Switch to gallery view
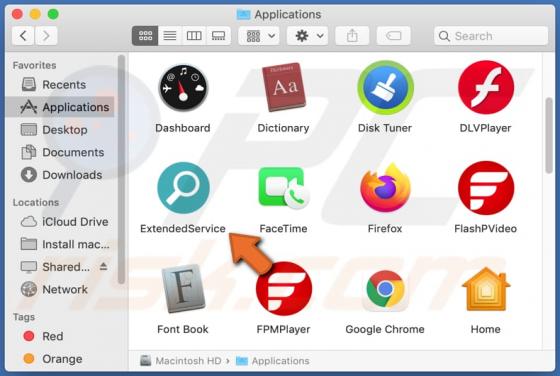 (x=218, y=36)
